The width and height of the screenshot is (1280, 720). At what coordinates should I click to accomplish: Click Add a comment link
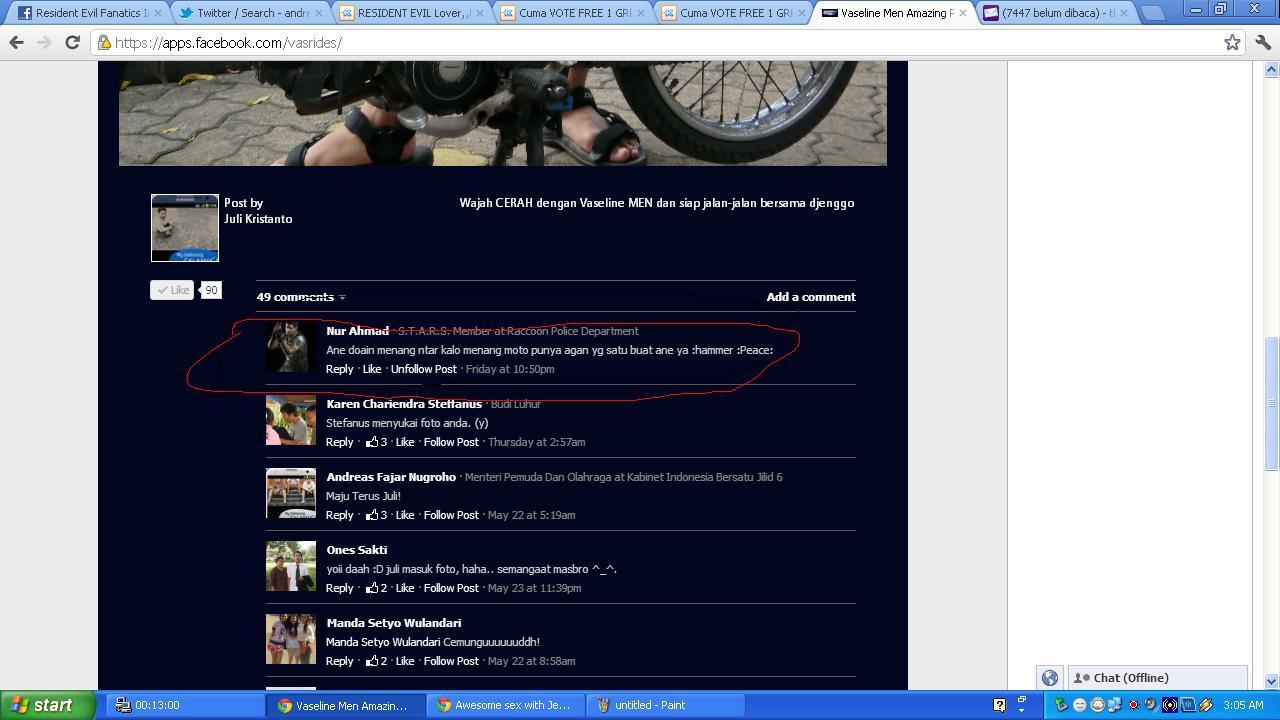(x=811, y=297)
